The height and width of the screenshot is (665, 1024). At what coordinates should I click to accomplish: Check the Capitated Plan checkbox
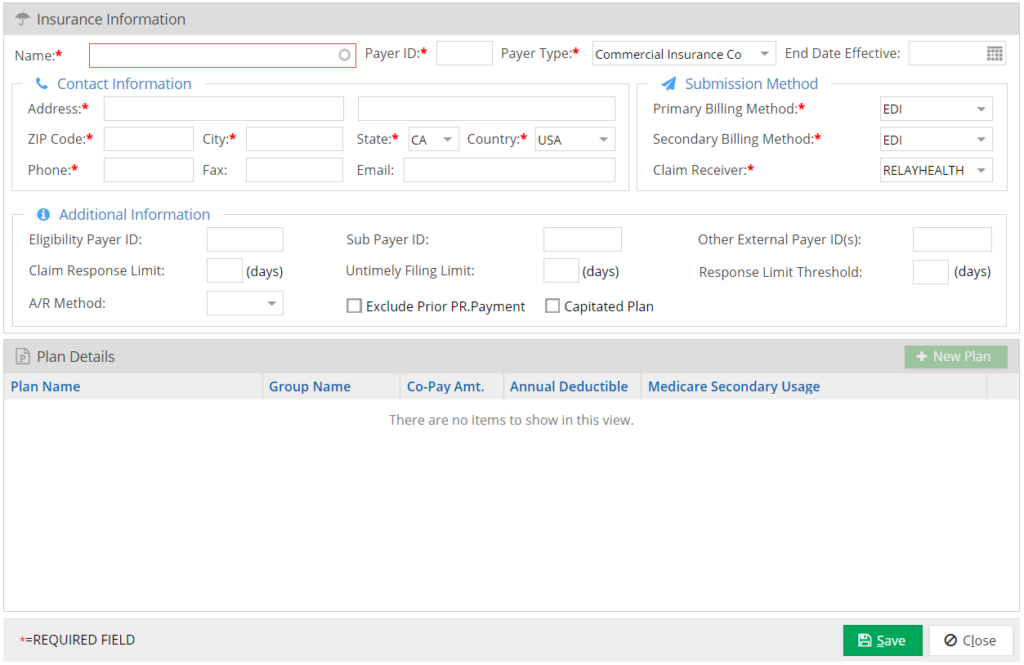click(553, 305)
